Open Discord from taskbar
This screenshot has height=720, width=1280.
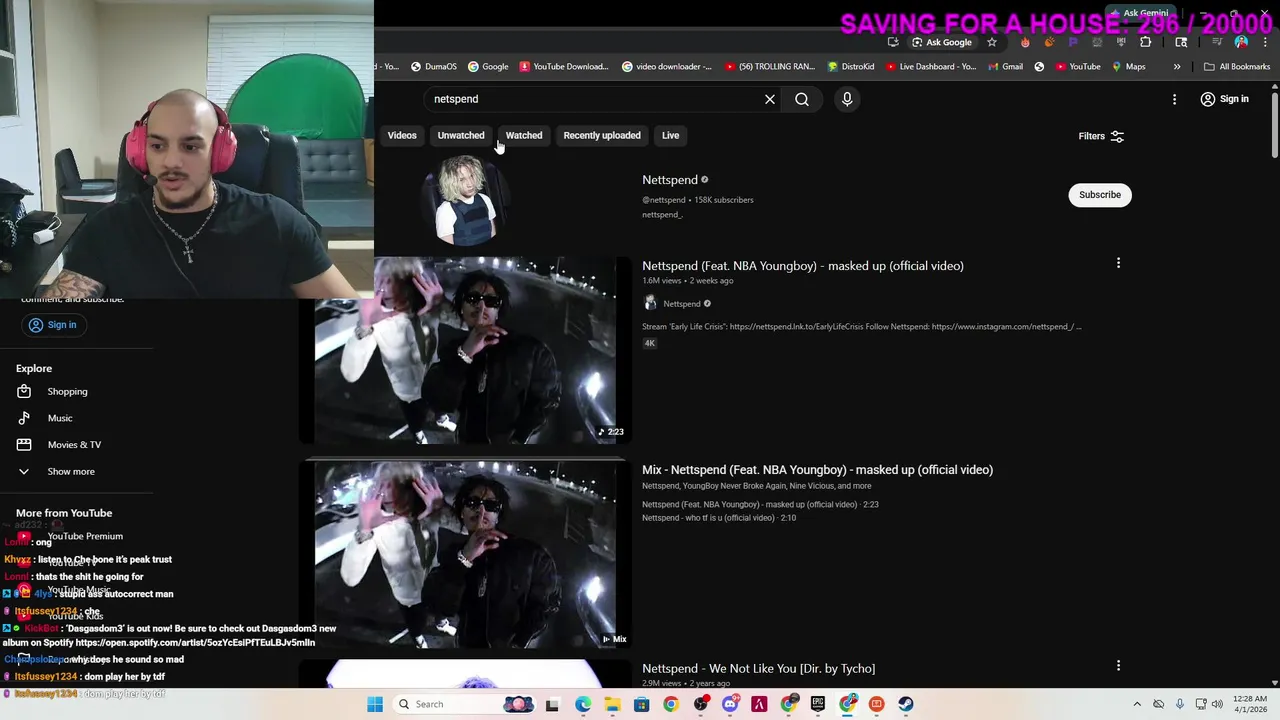730,704
